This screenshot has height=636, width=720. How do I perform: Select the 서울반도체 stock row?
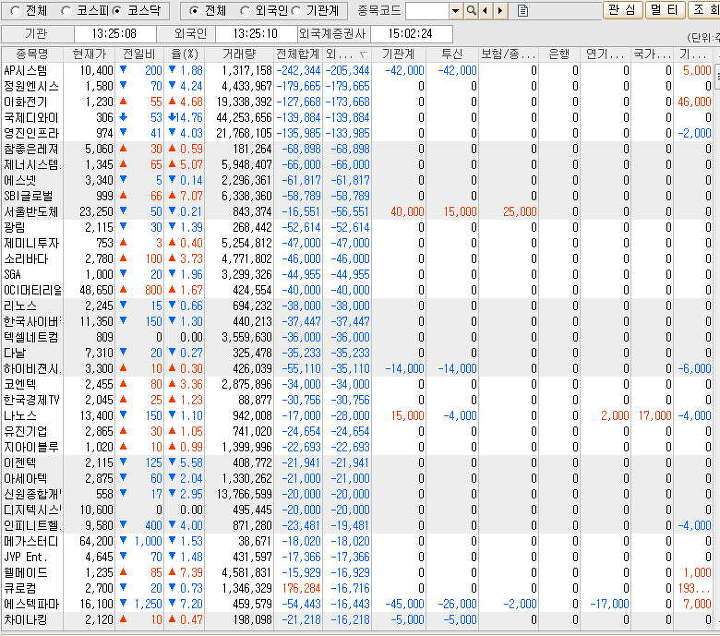click(x=358, y=212)
